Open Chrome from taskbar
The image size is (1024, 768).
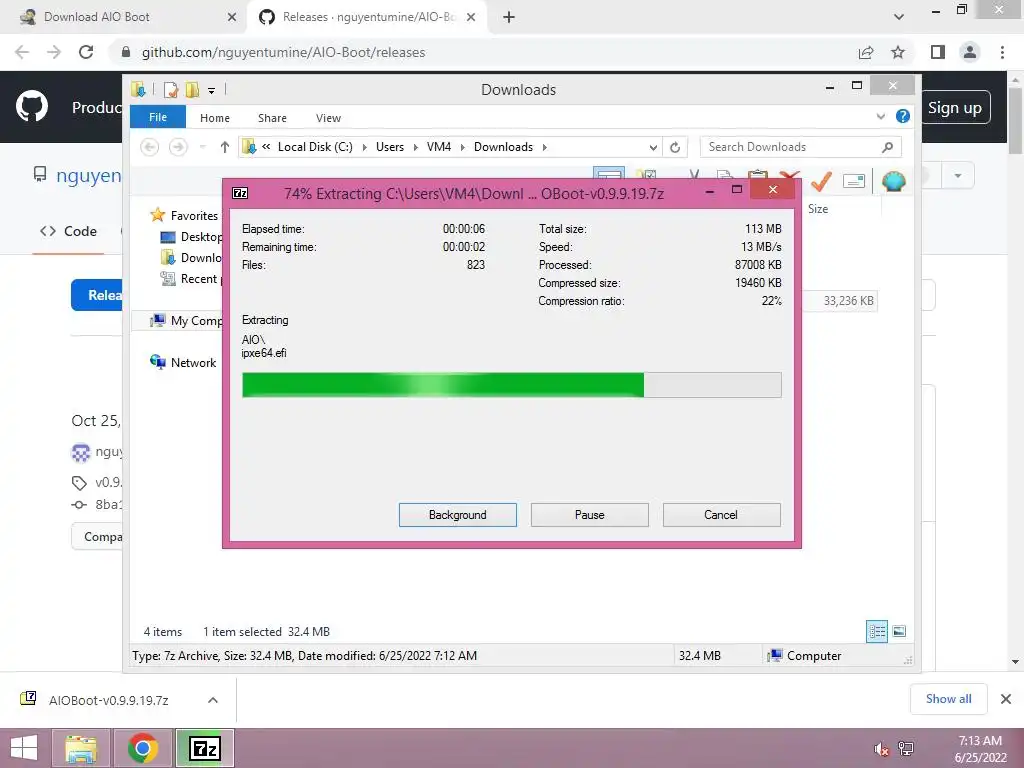[x=142, y=748]
